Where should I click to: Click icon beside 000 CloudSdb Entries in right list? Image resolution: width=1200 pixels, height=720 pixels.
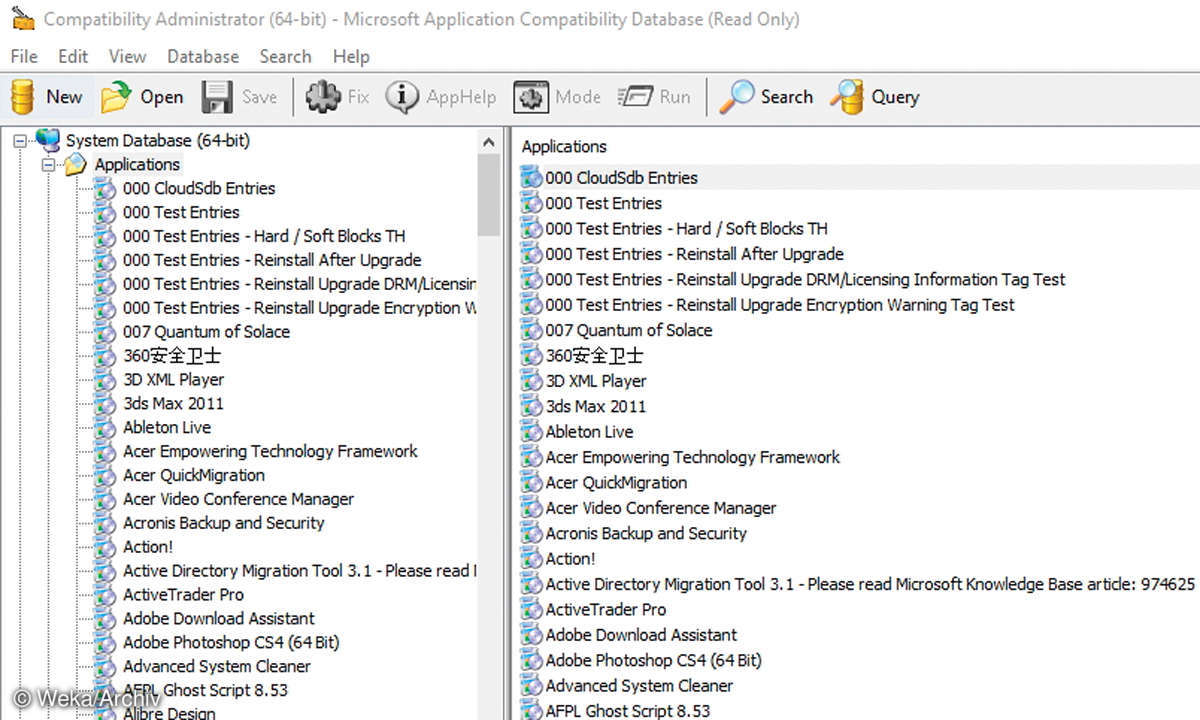pos(531,178)
